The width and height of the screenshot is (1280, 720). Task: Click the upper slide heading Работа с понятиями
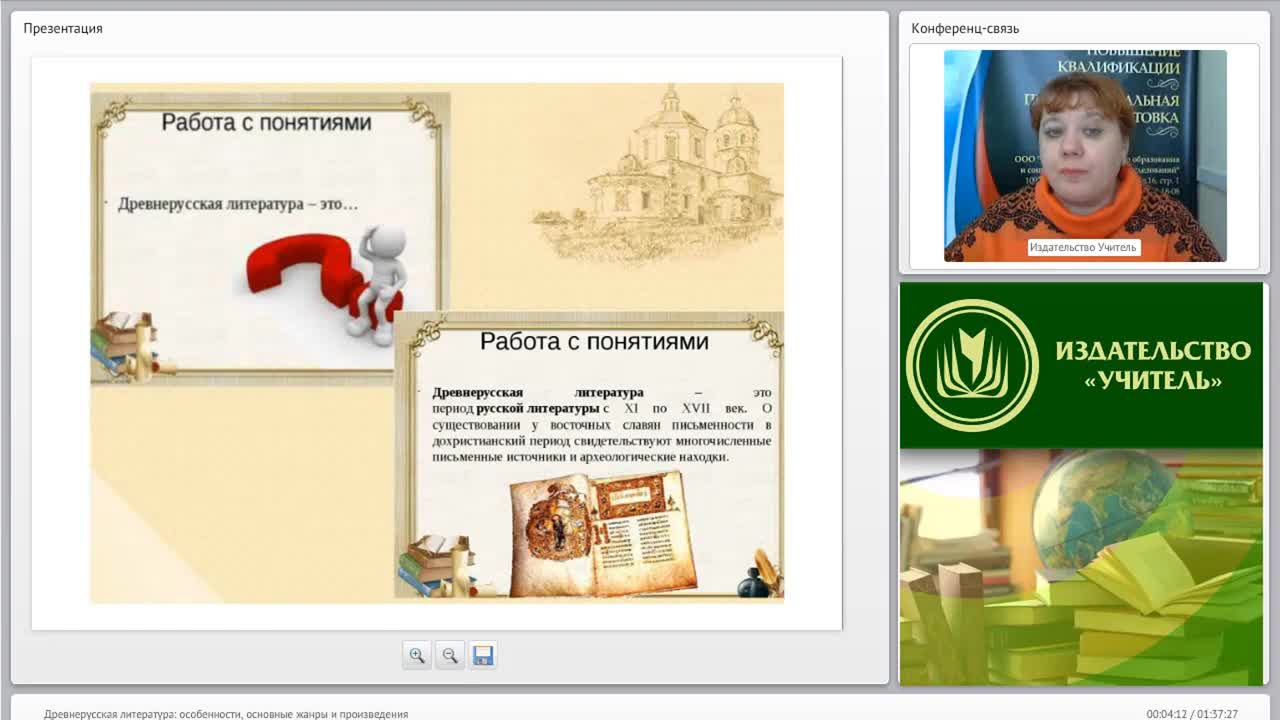click(266, 122)
